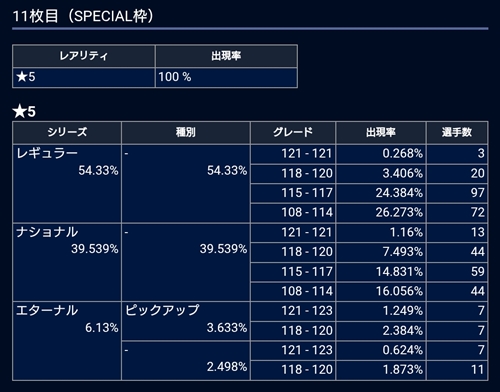Click the ピックアップ type cell
Image resolution: width=500 pixels, height=392 pixels.
click(186, 321)
